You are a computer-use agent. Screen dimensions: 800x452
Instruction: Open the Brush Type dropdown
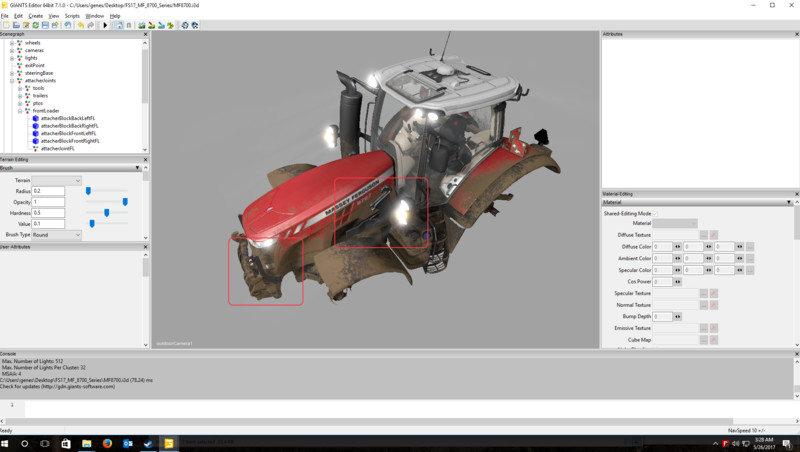pyautogui.click(x=56, y=235)
